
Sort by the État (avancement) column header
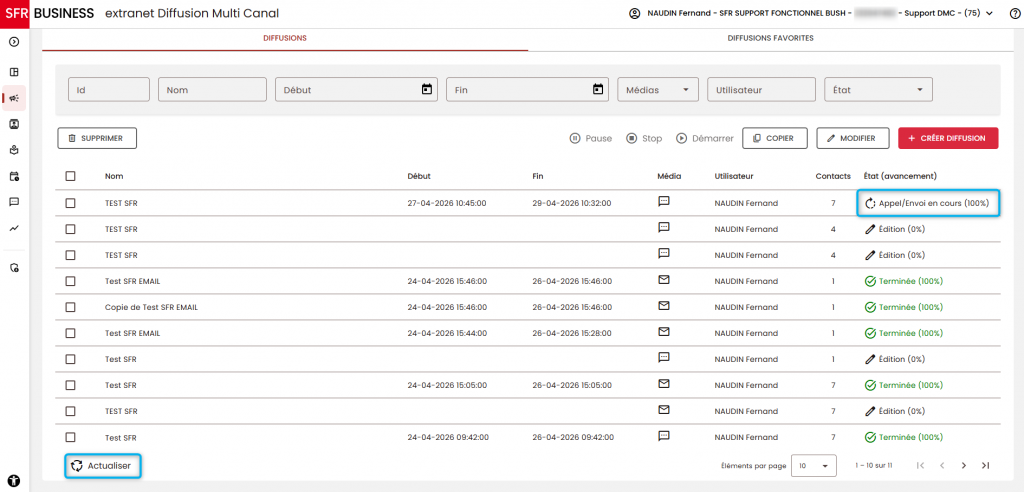[900, 176]
